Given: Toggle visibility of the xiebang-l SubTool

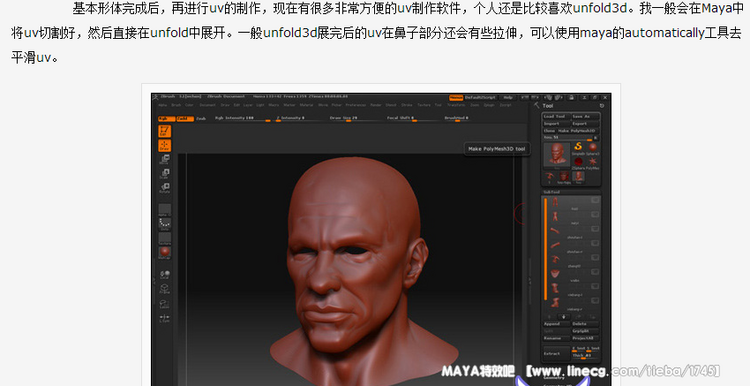Looking at the screenshot, I should click(x=595, y=286).
